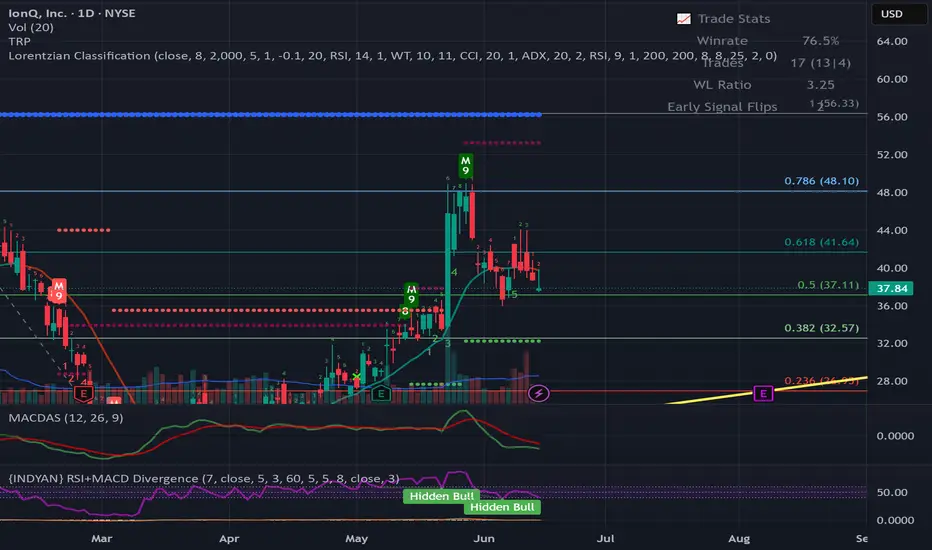Select the MACDAS (12, 26, 9) legend

pos(66,418)
